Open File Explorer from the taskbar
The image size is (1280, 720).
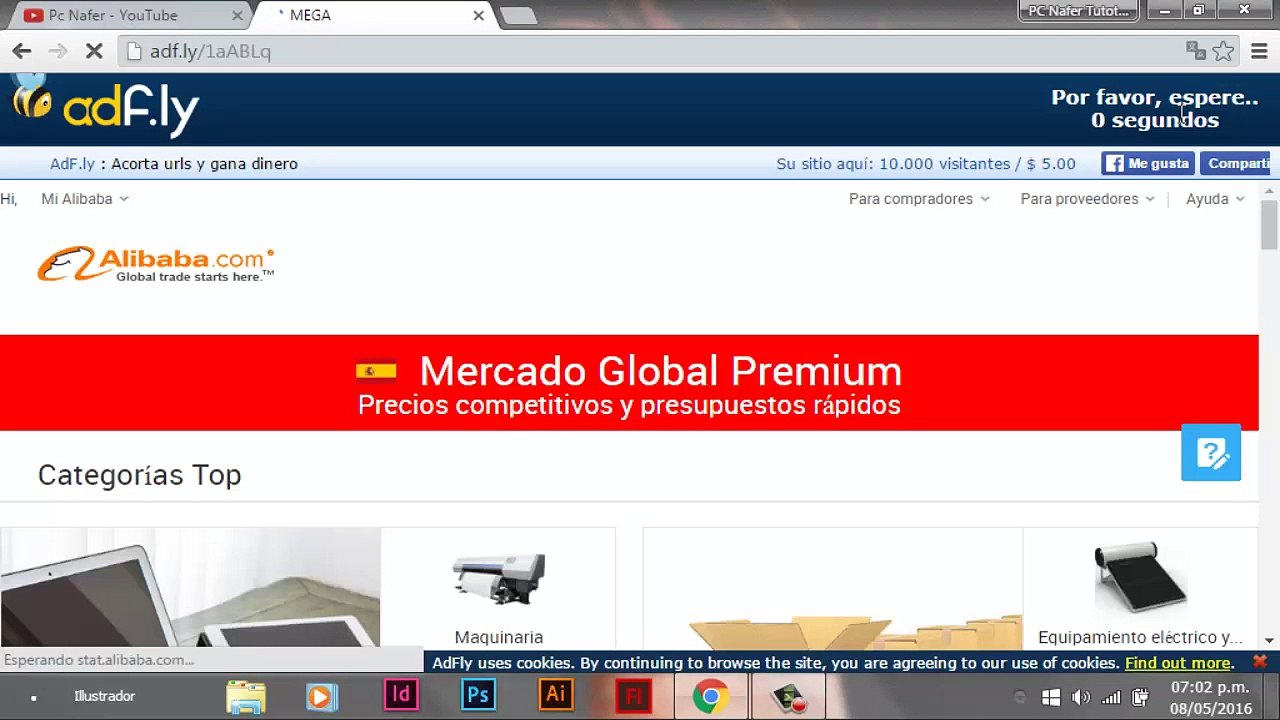(x=246, y=696)
